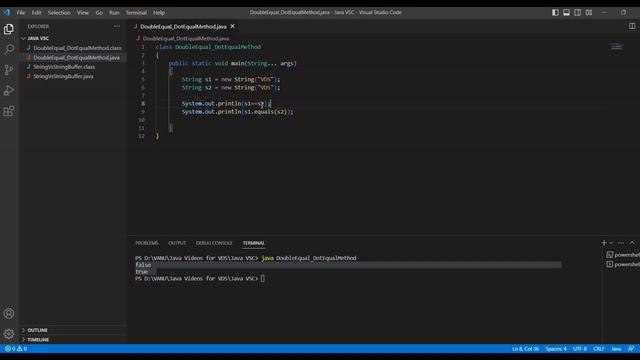Split the editor right
The width and height of the screenshot is (640, 360).
coord(632,26)
